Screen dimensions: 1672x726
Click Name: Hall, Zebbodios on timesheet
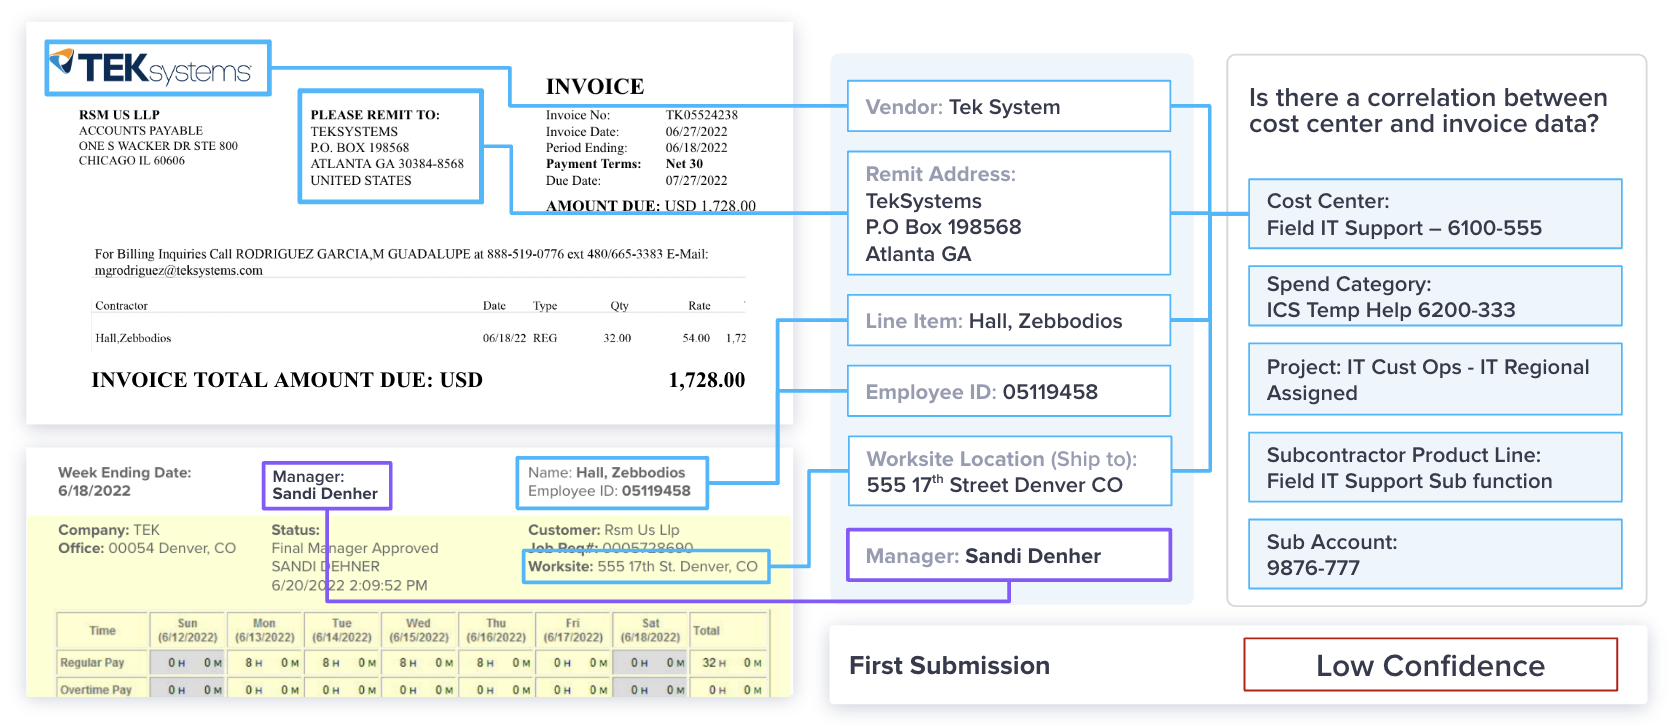(x=607, y=472)
